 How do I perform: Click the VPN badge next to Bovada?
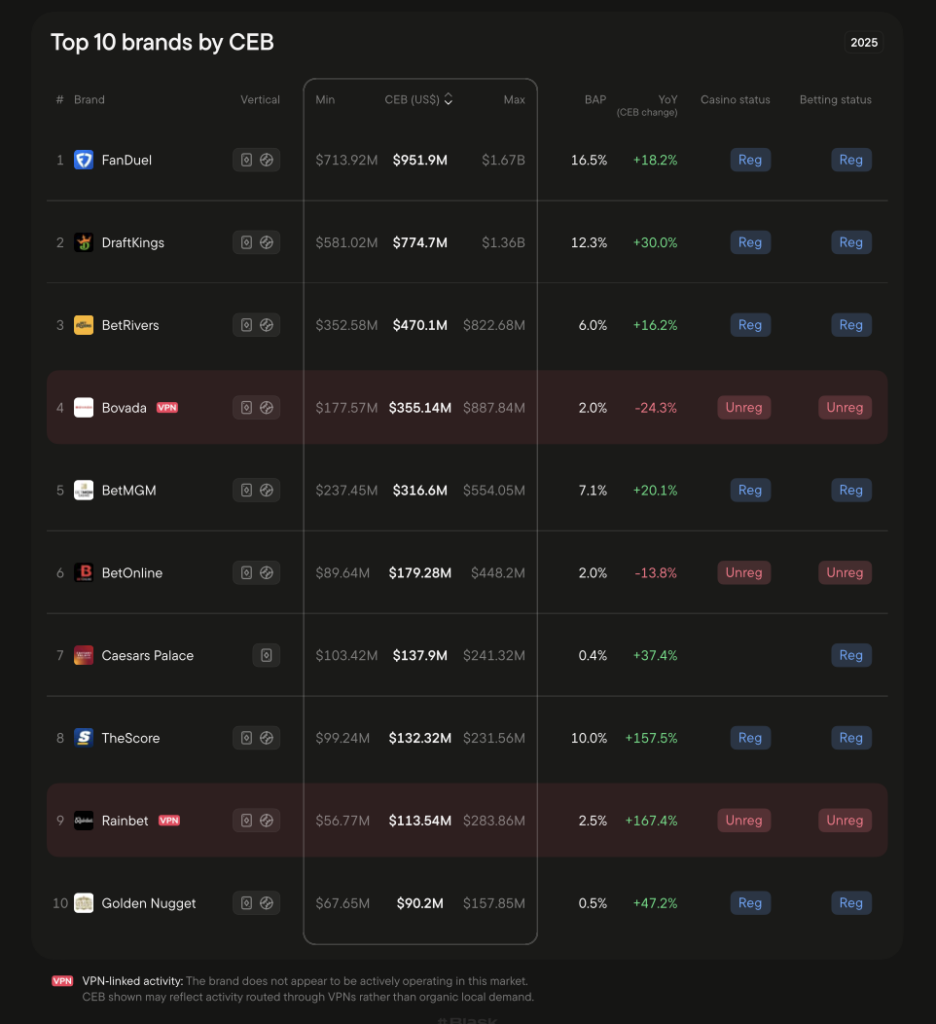point(167,408)
